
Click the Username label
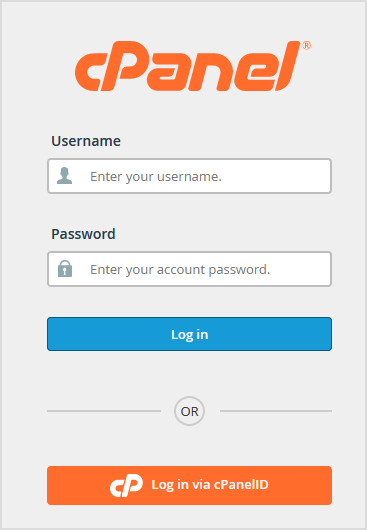[86, 141]
